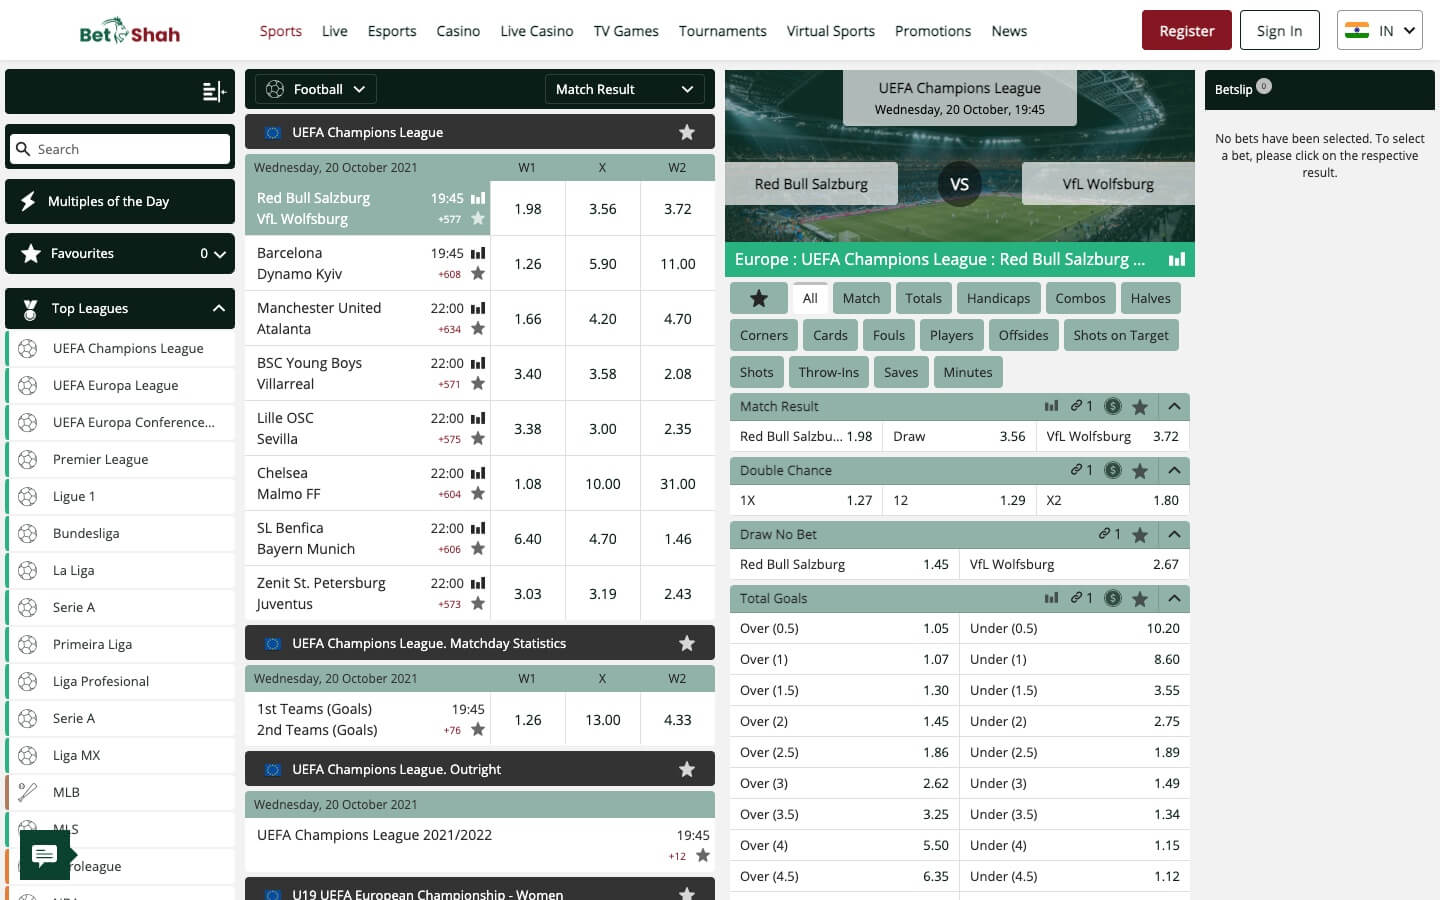Select the Corners market tab
Image resolution: width=1440 pixels, height=900 pixels.
pos(764,335)
